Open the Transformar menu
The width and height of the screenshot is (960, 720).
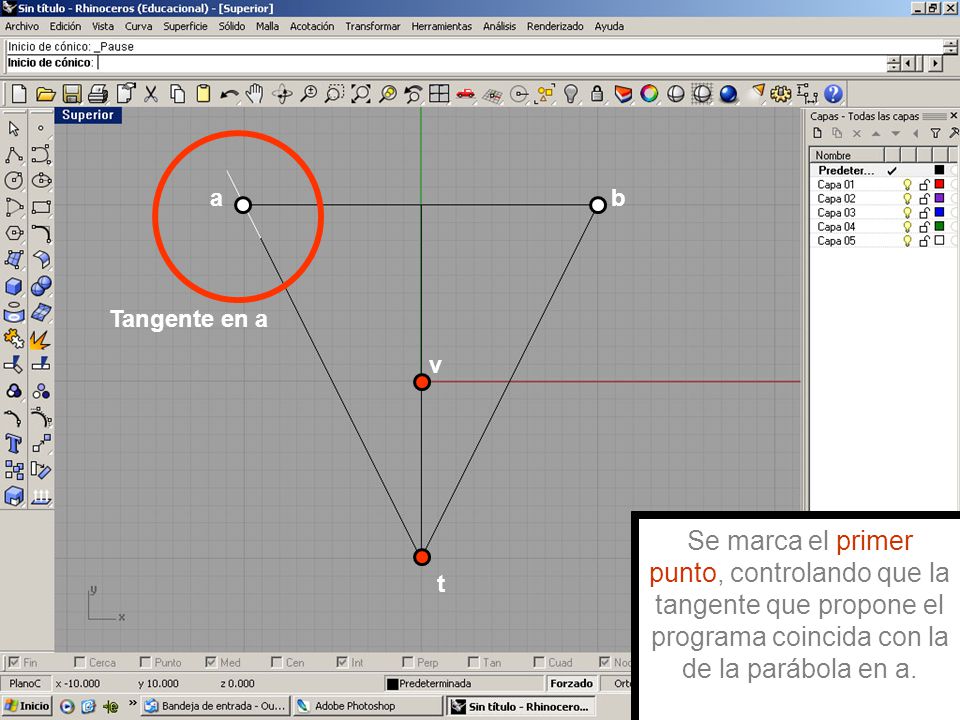372,26
